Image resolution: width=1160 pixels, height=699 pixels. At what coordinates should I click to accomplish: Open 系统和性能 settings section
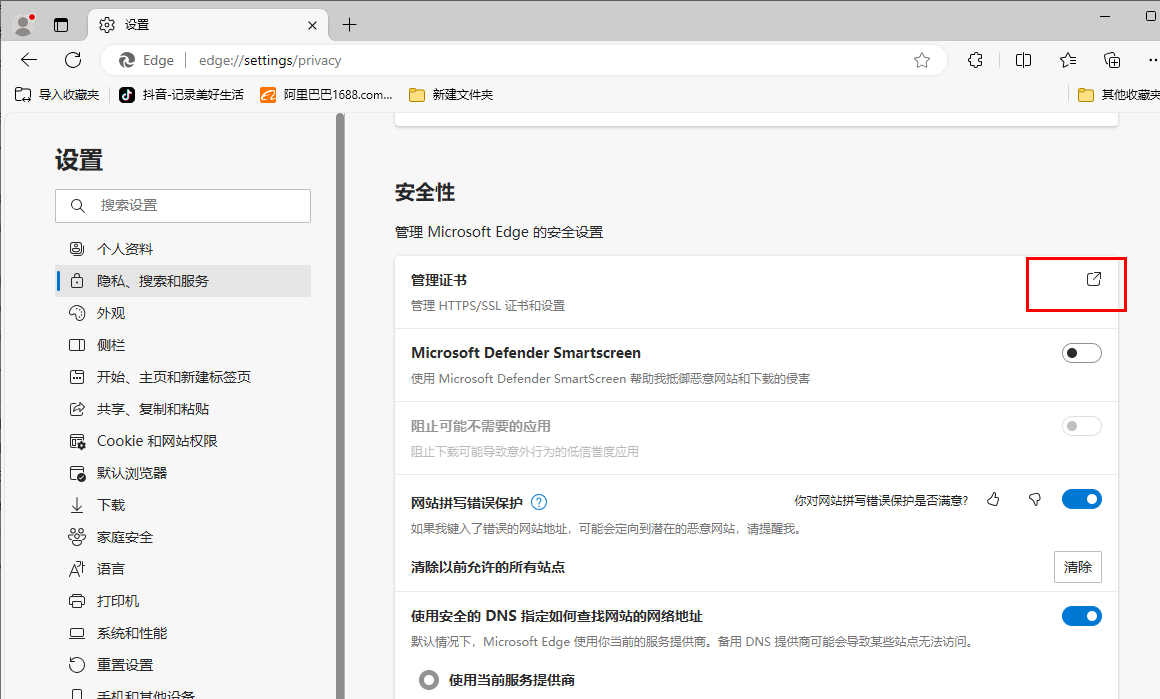(183, 633)
